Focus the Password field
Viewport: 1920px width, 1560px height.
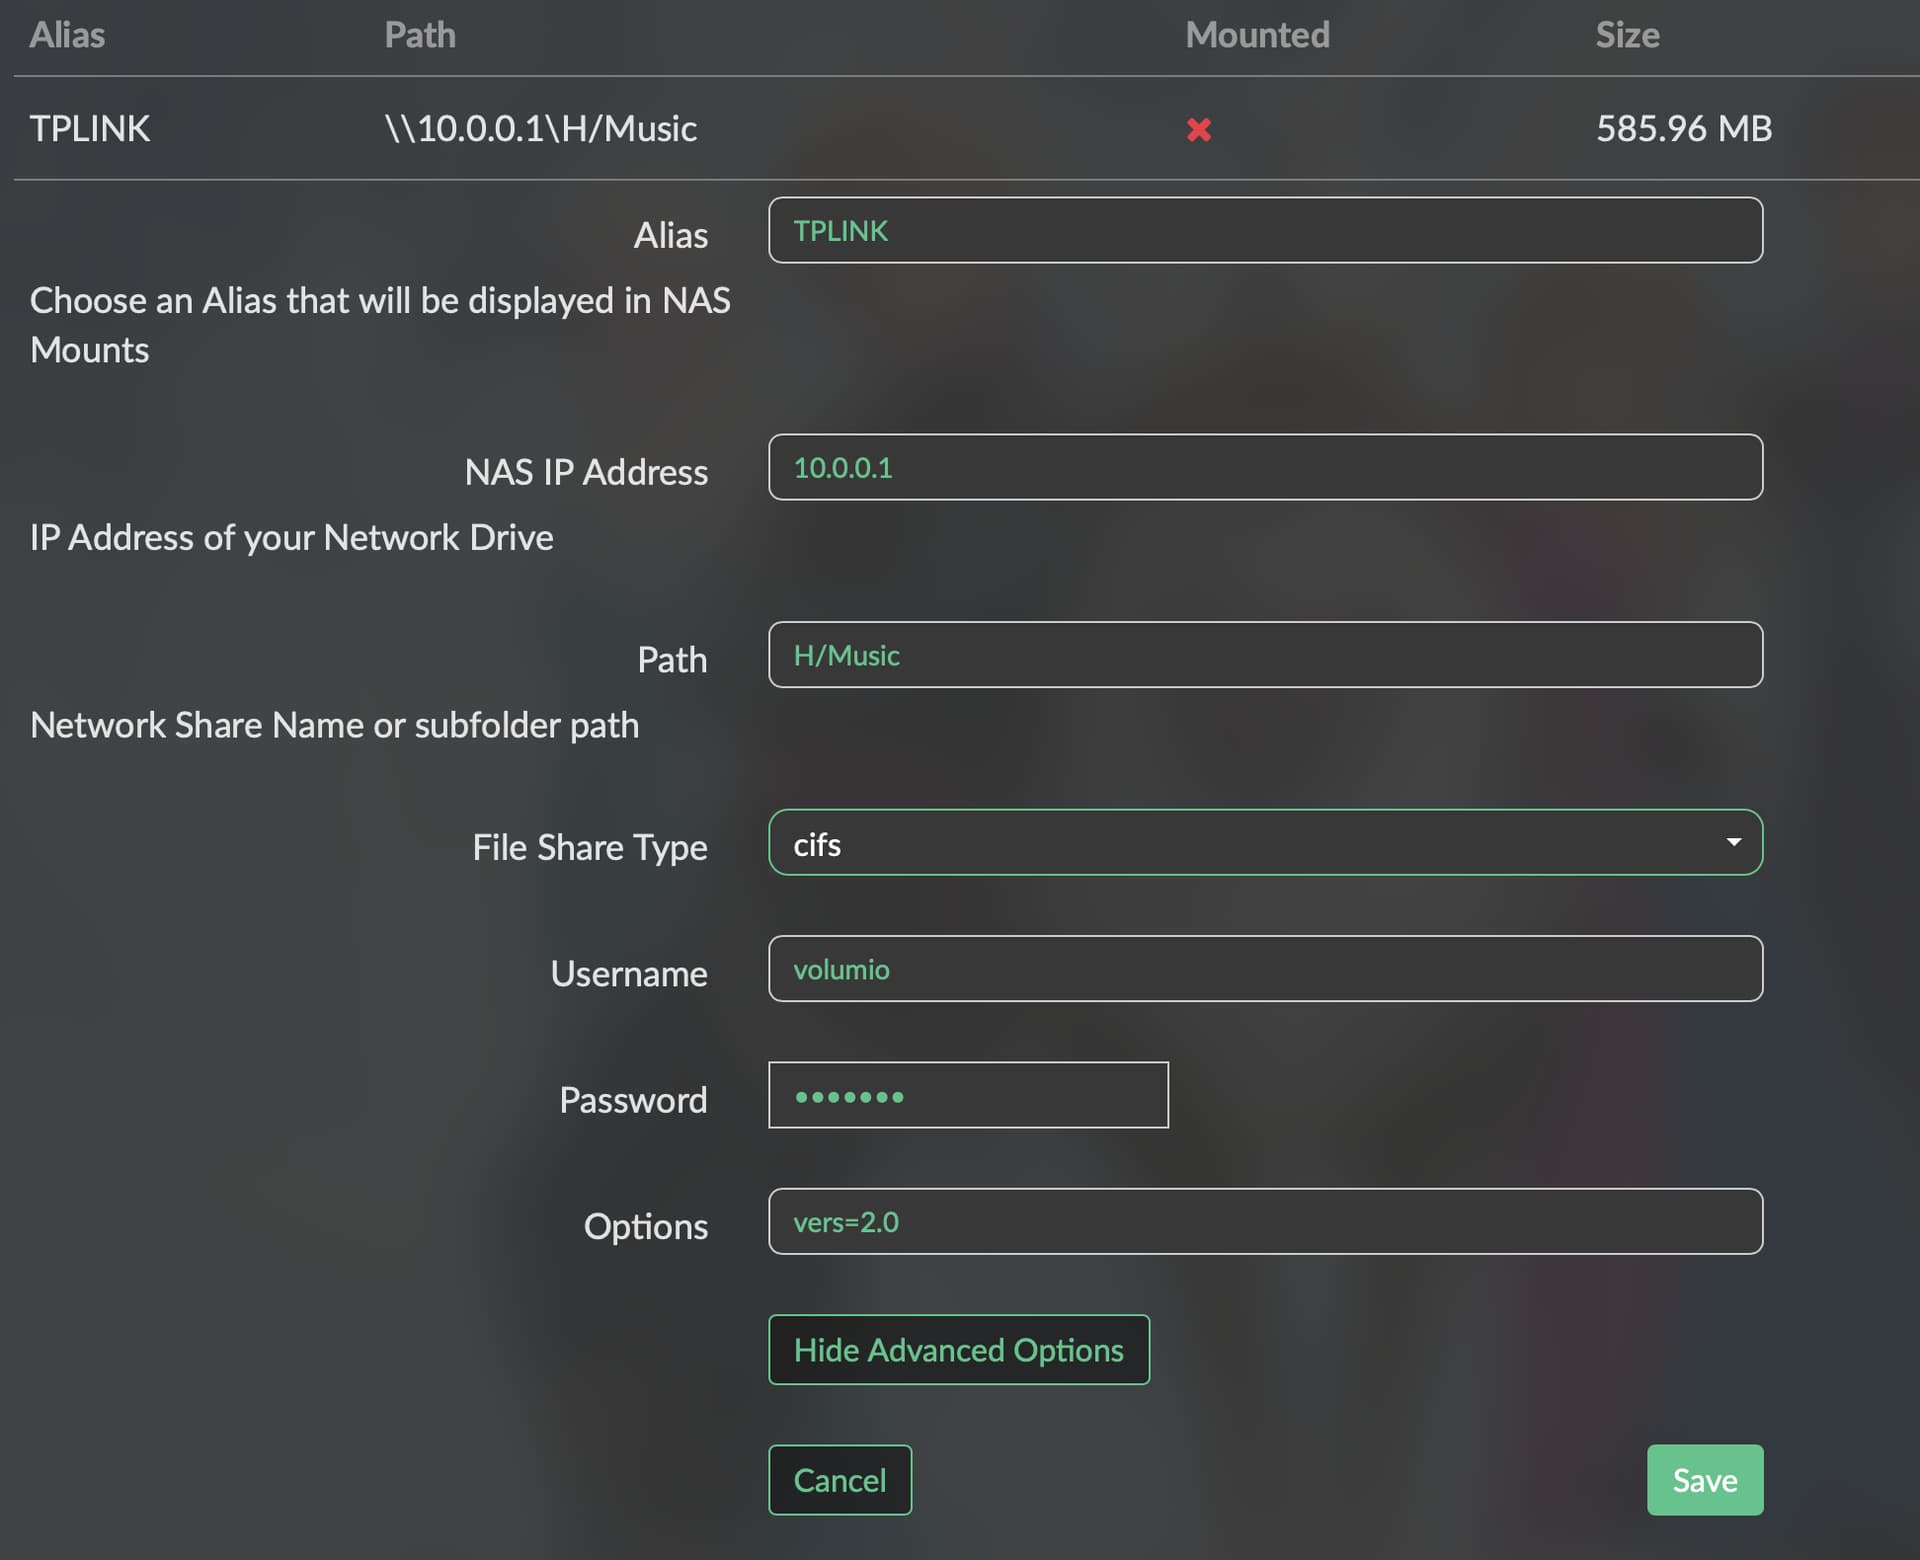click(x=967, y=1095)
